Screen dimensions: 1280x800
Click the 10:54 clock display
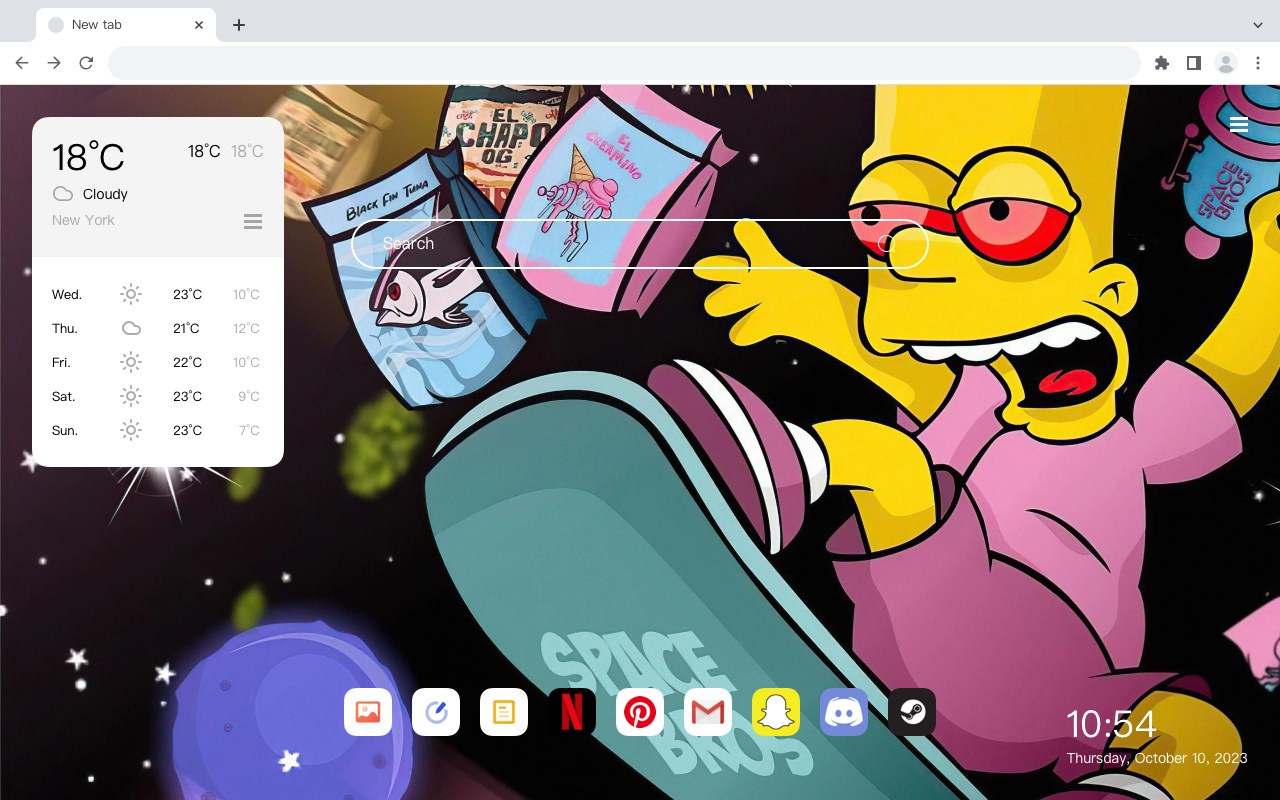click(x=1111, y=724)
